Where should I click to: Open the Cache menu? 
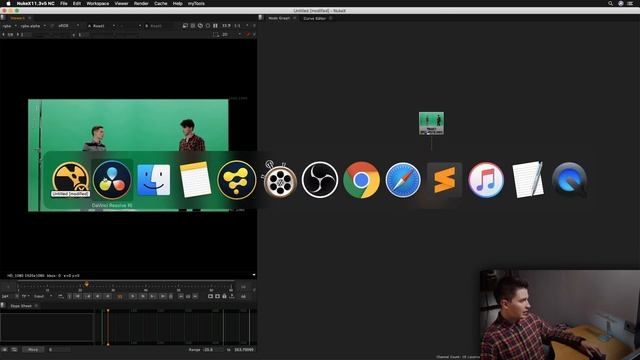click(161, 3)
